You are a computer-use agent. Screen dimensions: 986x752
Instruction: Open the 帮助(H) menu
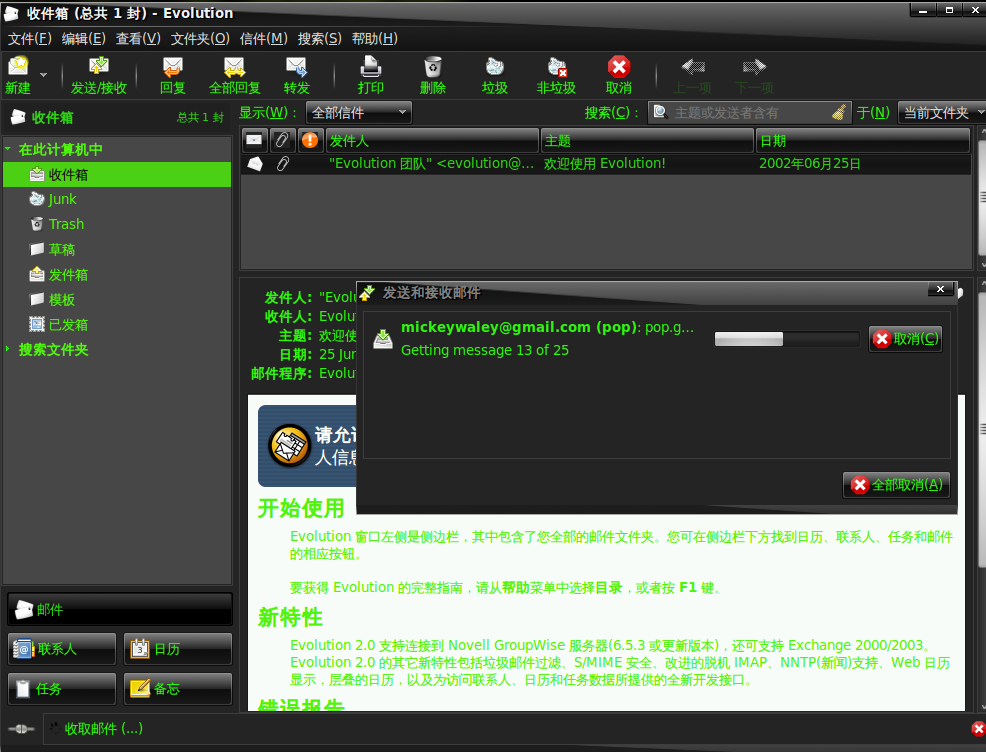tap(375, 38)
